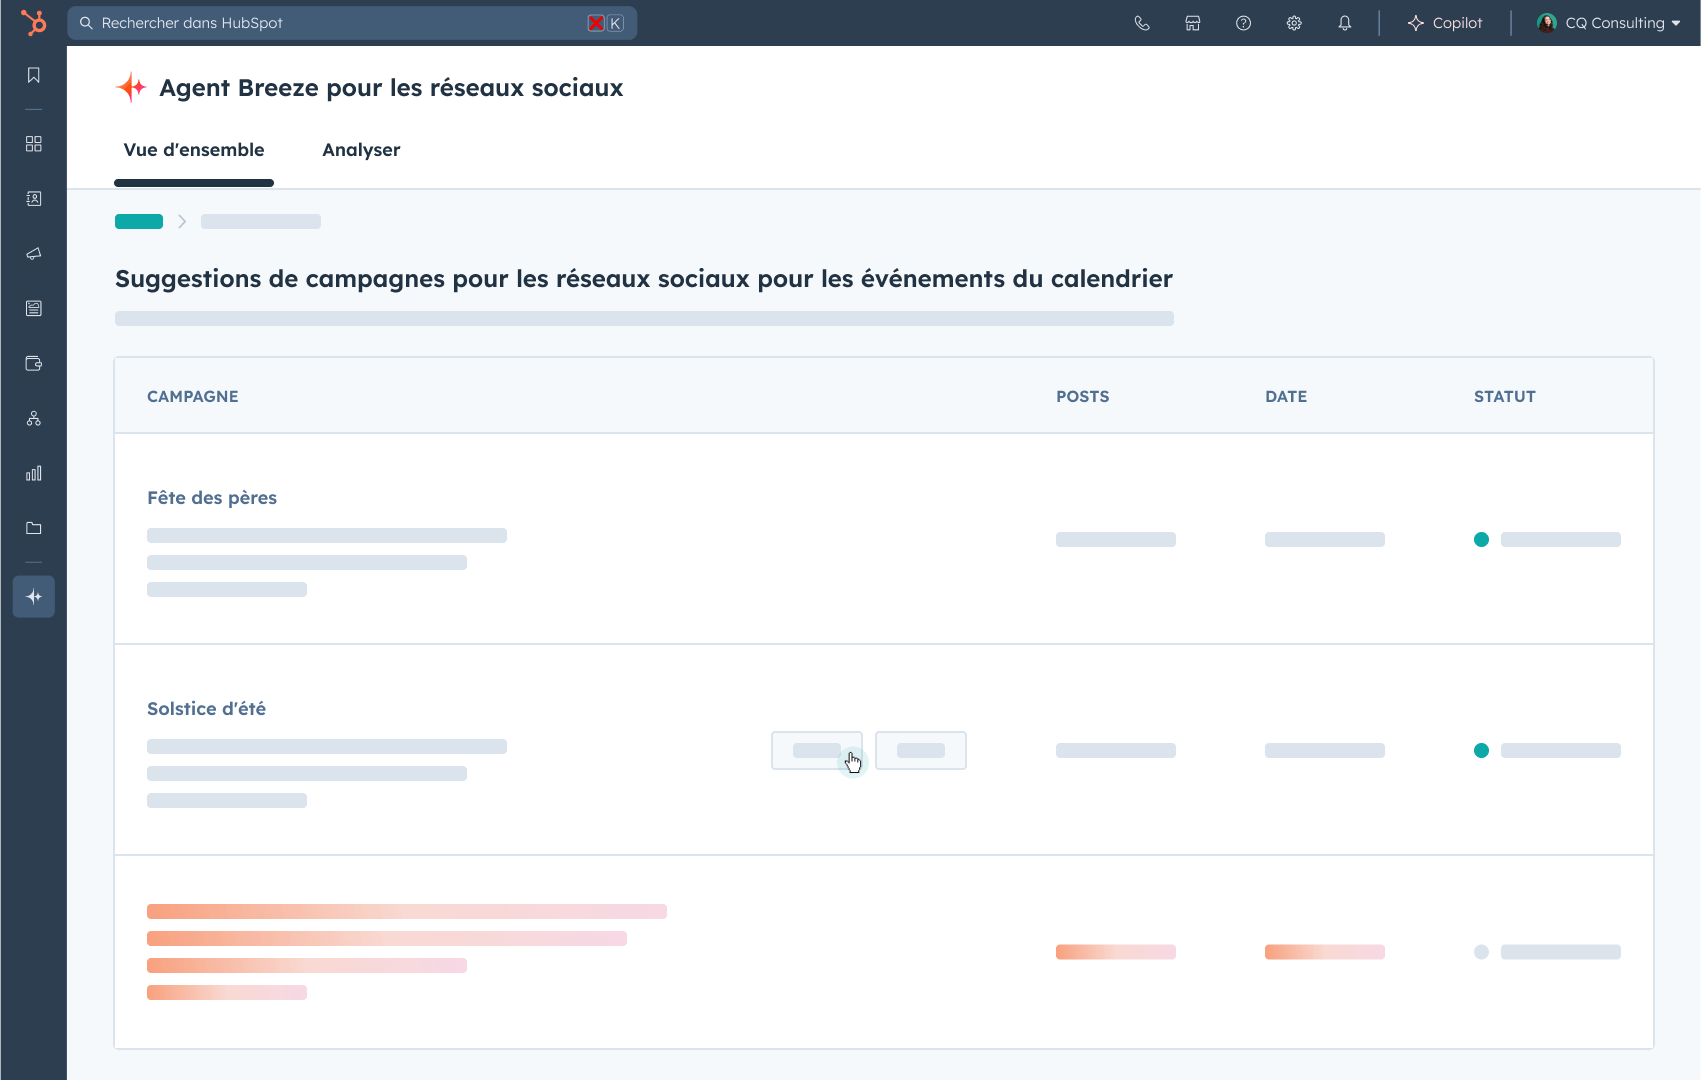Open the Fête des pères campaign
Image resolution: width=1701 pixels, height=1081 pixels.
[212, 498]
